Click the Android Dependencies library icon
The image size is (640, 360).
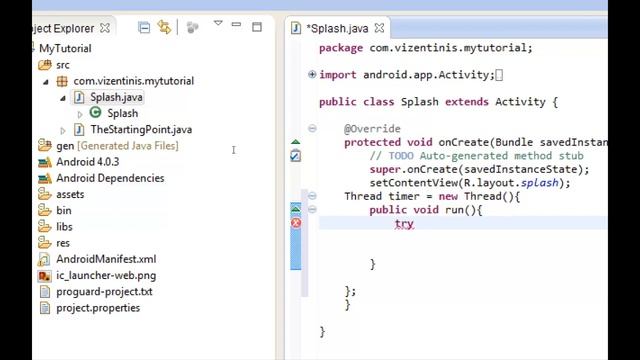click(x=45, y=178)
